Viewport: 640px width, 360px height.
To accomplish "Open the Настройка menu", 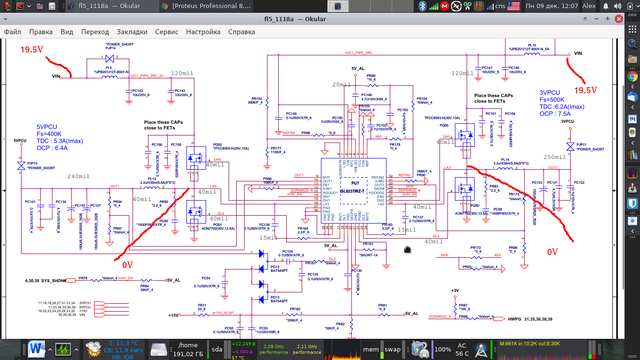I will coord(203,32).
